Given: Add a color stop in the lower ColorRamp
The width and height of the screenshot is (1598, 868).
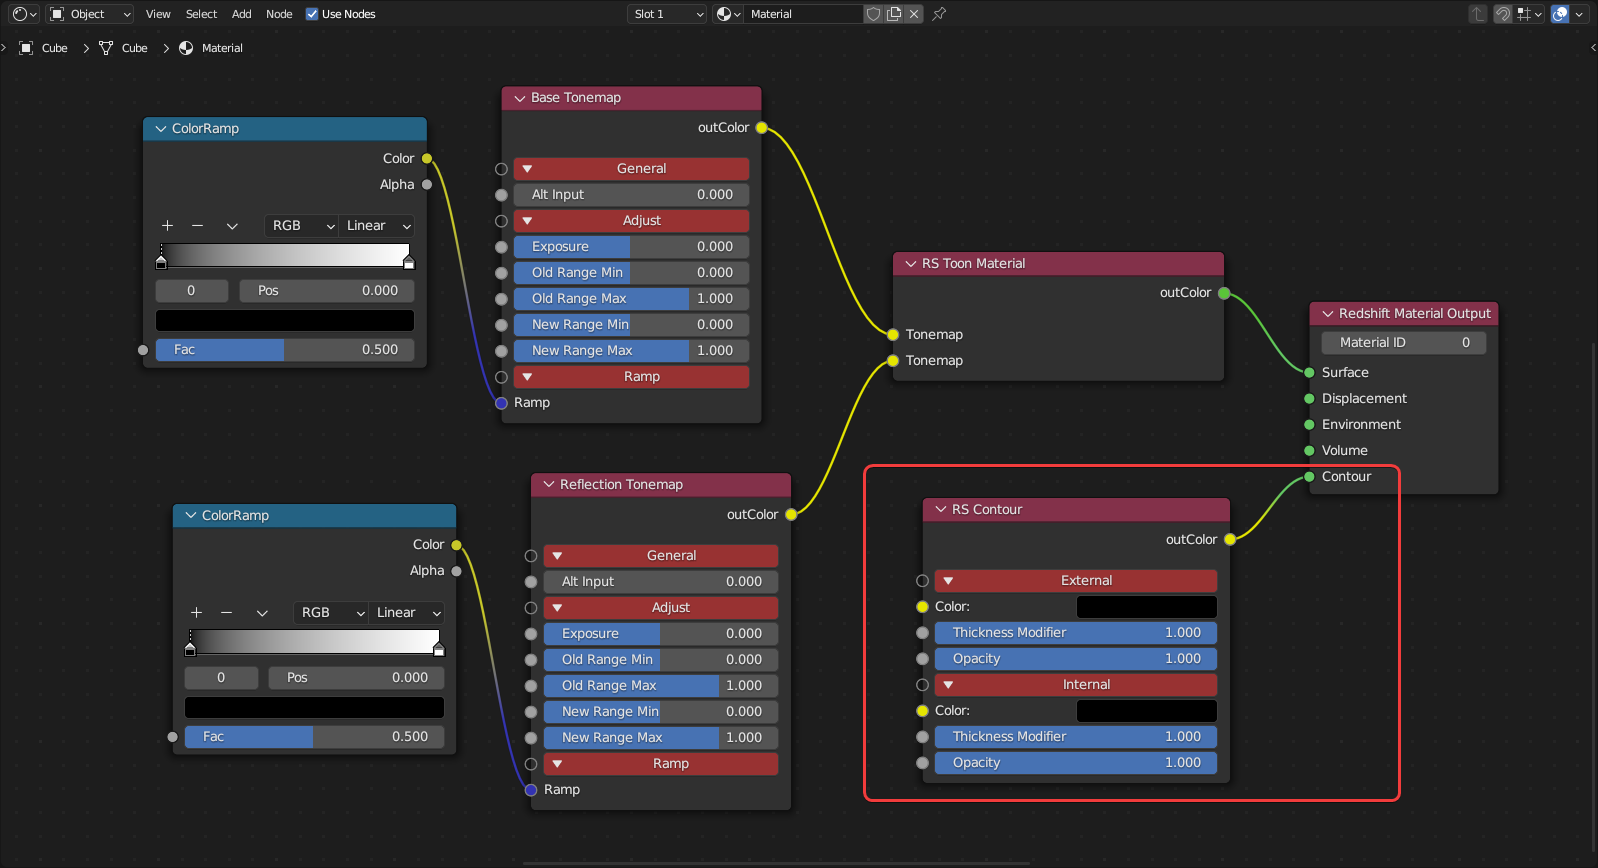Looking at the screenshot, I should click(196, 613).
